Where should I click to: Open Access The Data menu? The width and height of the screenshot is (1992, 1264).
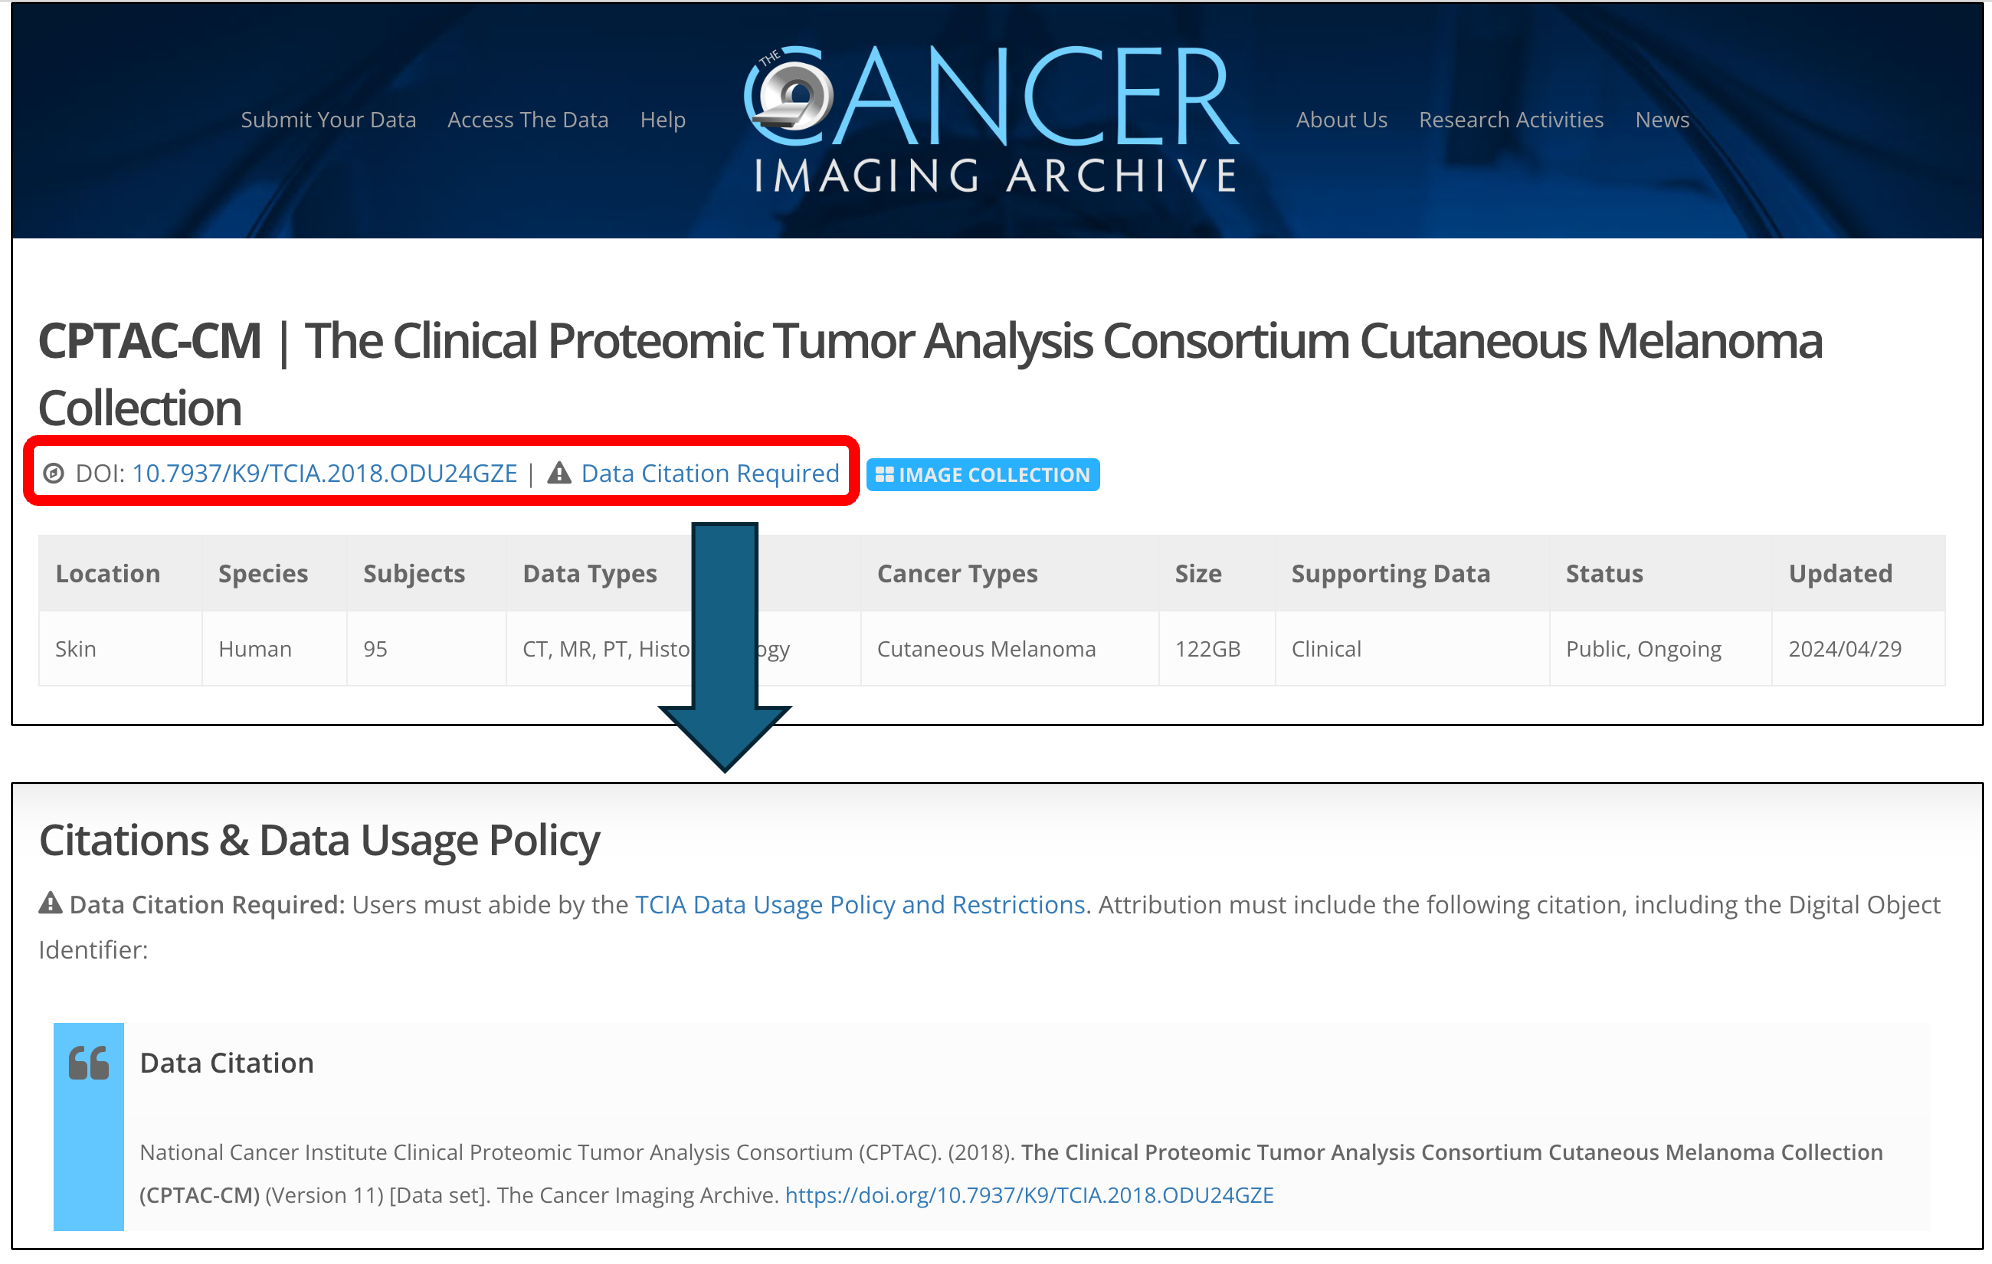coord(528,120)
